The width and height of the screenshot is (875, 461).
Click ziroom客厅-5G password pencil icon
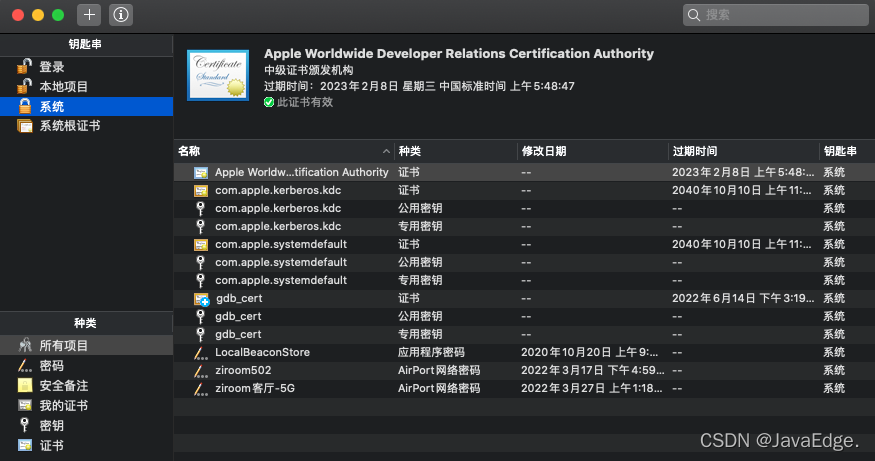click(200, 388)
